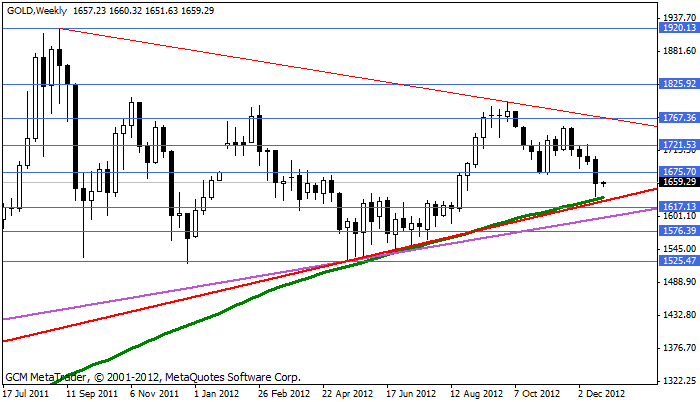Select the 1825.92 price level label
700x402 pixels.
(678, 86)
